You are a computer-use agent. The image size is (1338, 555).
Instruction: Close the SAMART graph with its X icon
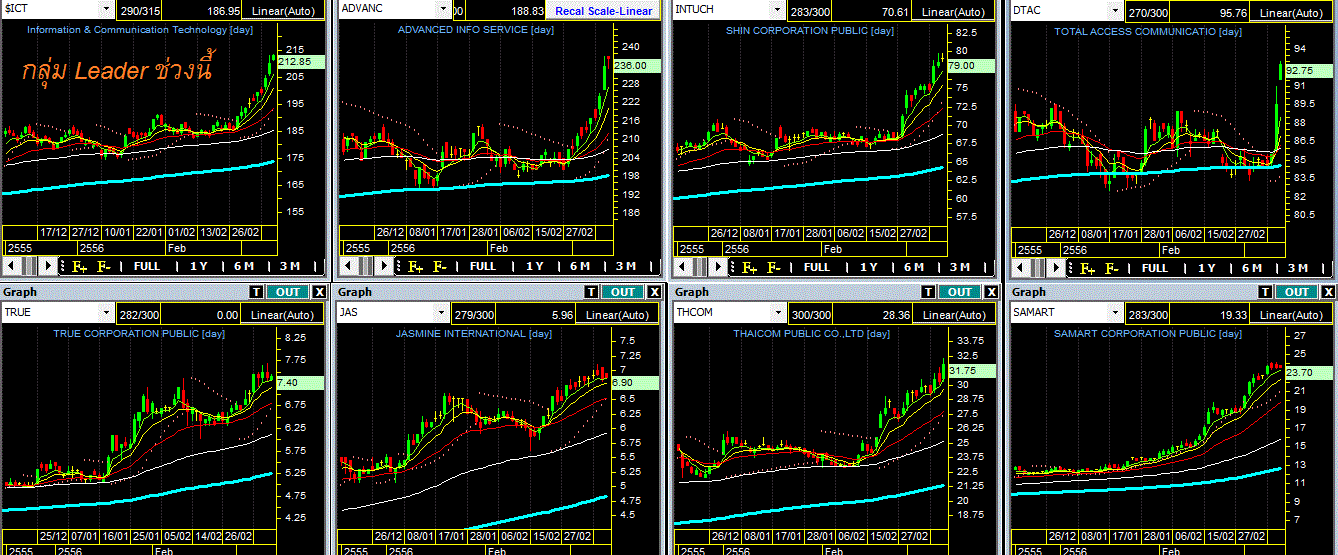[1329, 292]
